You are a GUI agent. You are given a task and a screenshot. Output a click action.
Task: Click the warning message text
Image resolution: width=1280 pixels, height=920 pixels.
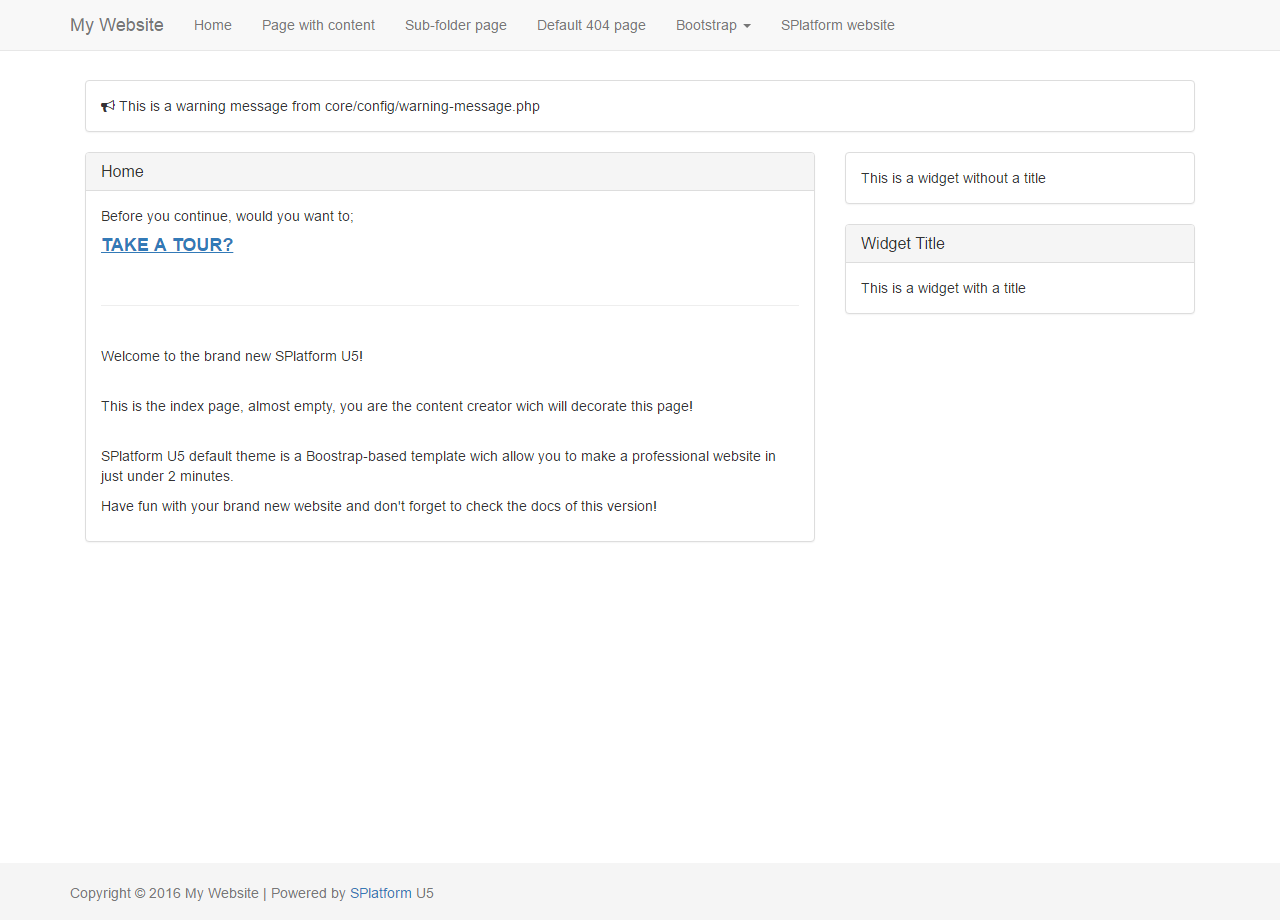[x=330, y=106]
